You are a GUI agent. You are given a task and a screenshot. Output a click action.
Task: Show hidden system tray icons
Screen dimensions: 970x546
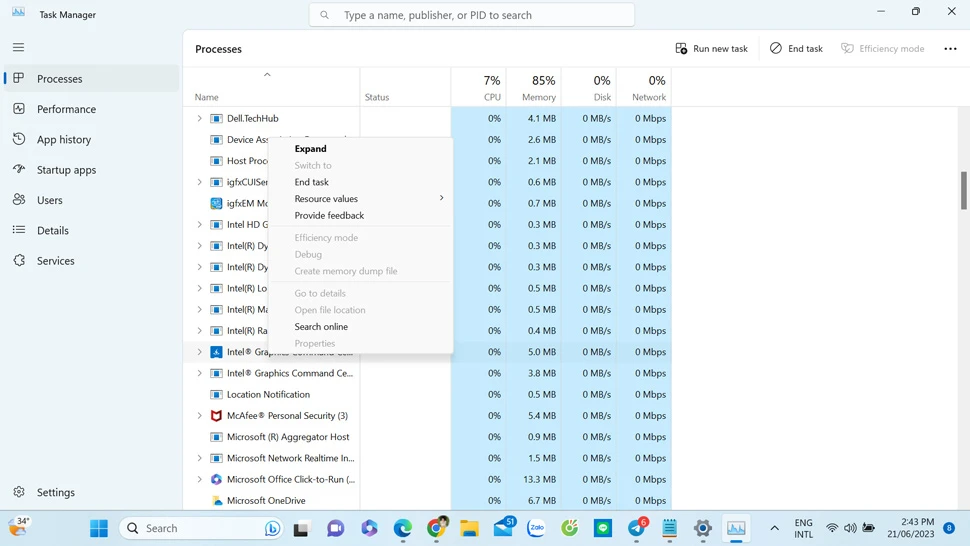(x=774, y=528)
